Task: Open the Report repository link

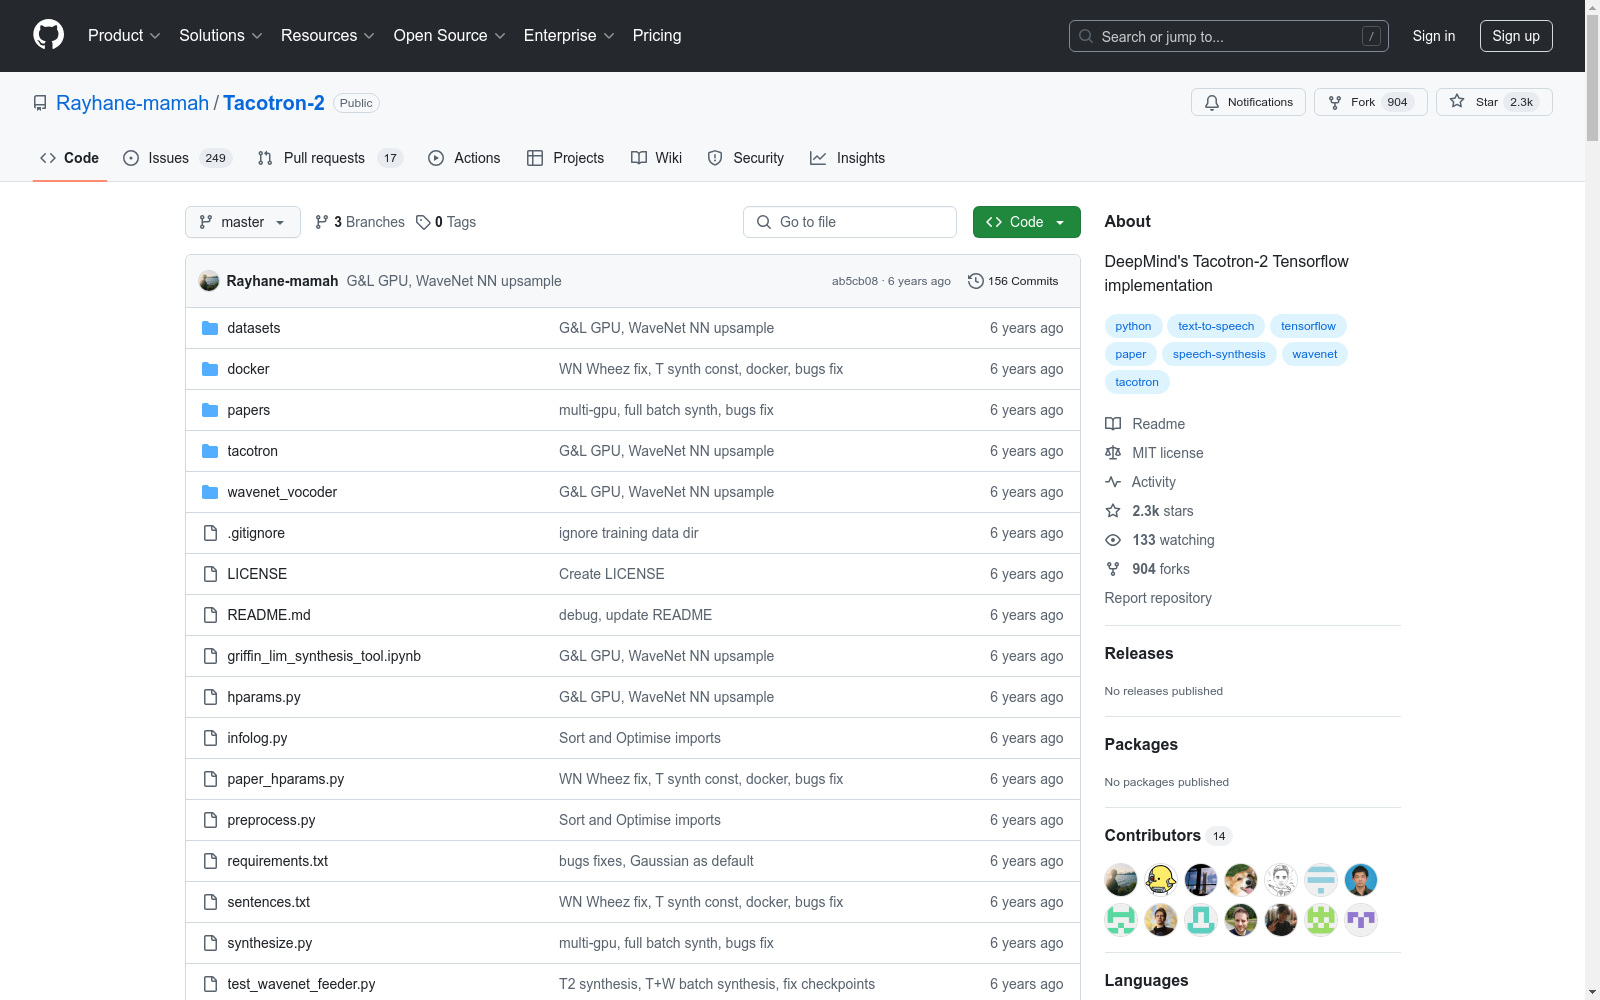Action: 1158,598
